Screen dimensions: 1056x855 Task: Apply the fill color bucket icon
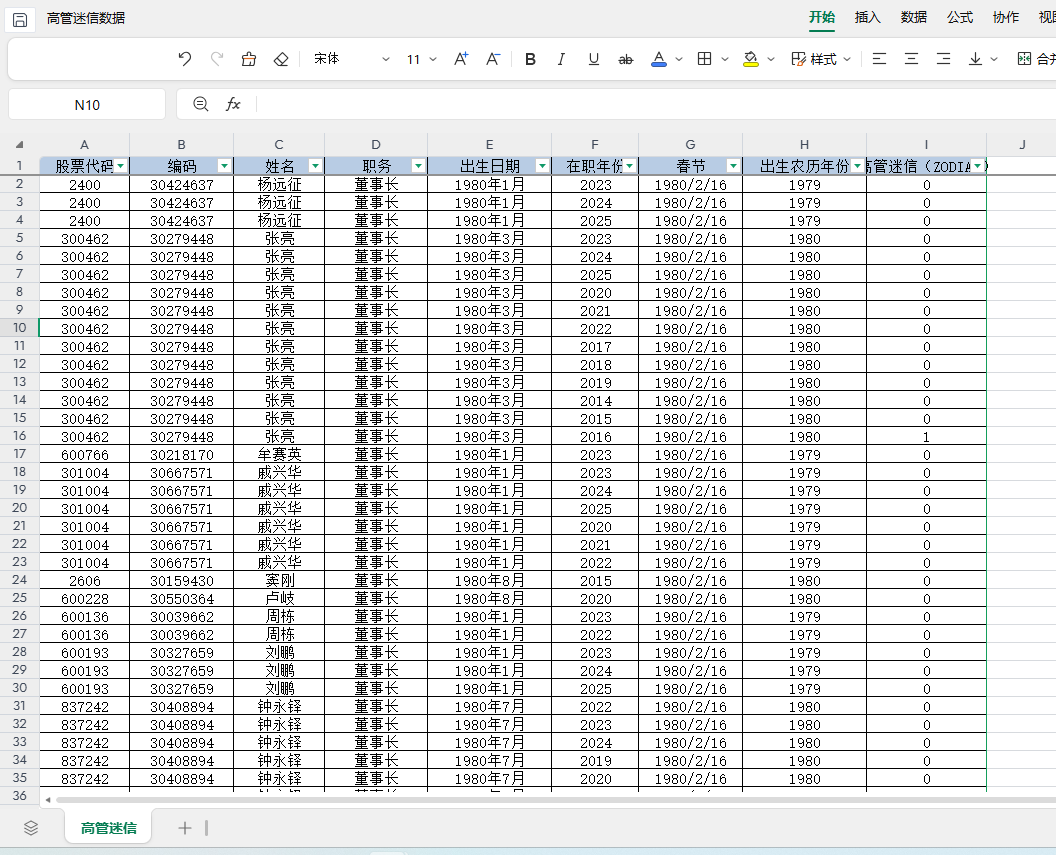coord(750,59)
